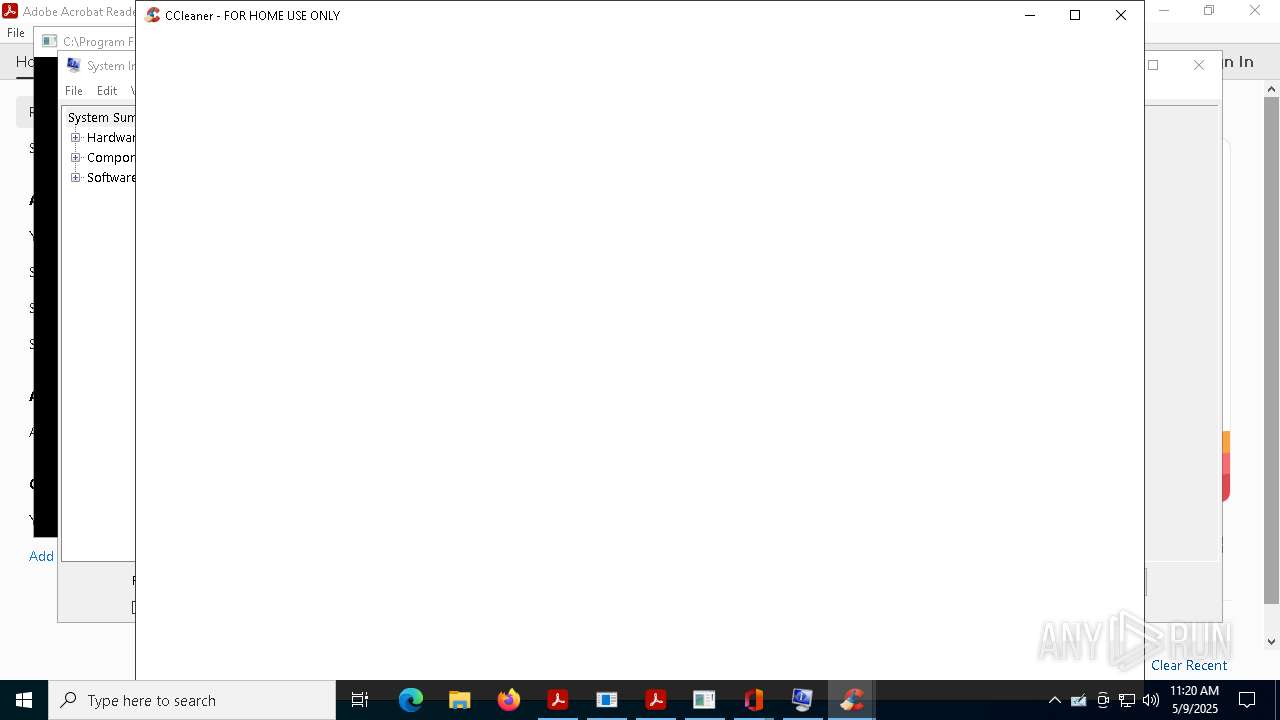Select the Software tree item label
The height and width of the screenshot is (720, 1280).
point(111,177)
